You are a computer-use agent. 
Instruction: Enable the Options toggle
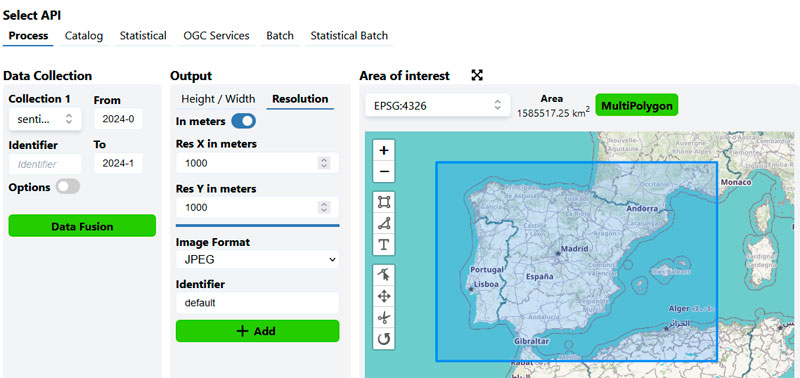coord(68,187)
